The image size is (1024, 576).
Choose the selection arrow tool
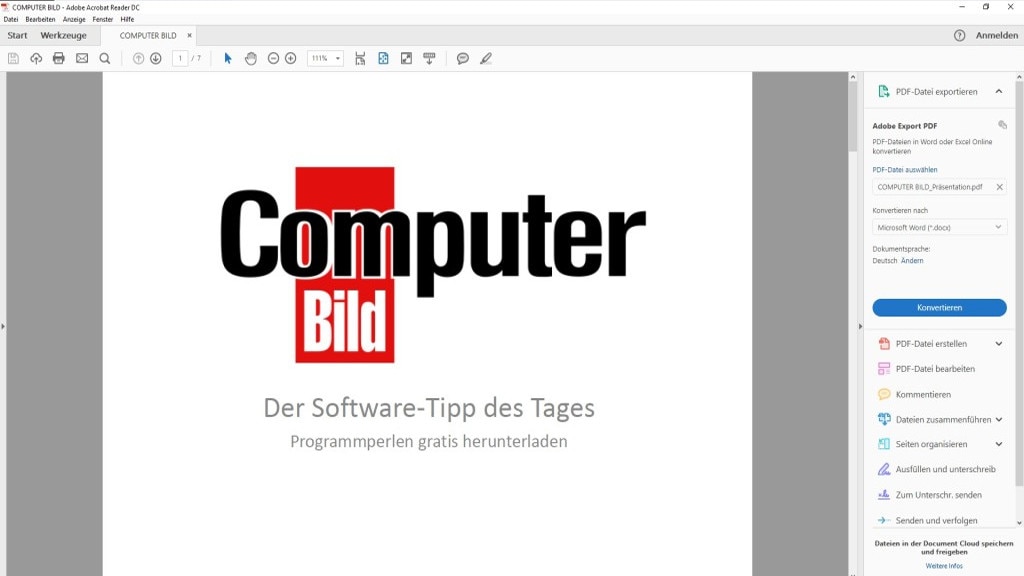(228, 59)
